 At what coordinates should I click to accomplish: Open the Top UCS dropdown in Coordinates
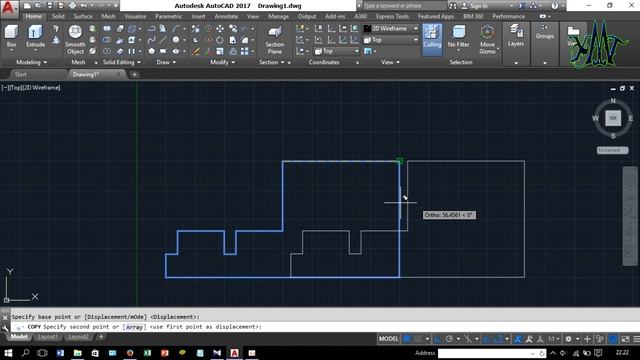pyautogui.click(x=337, y=51)
